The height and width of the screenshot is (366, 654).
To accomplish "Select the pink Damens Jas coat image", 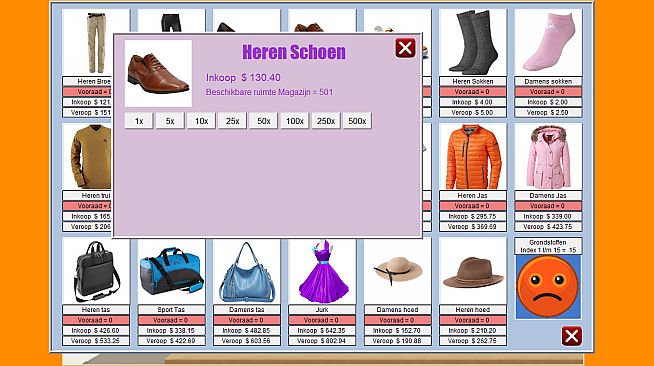I will 548,156.
